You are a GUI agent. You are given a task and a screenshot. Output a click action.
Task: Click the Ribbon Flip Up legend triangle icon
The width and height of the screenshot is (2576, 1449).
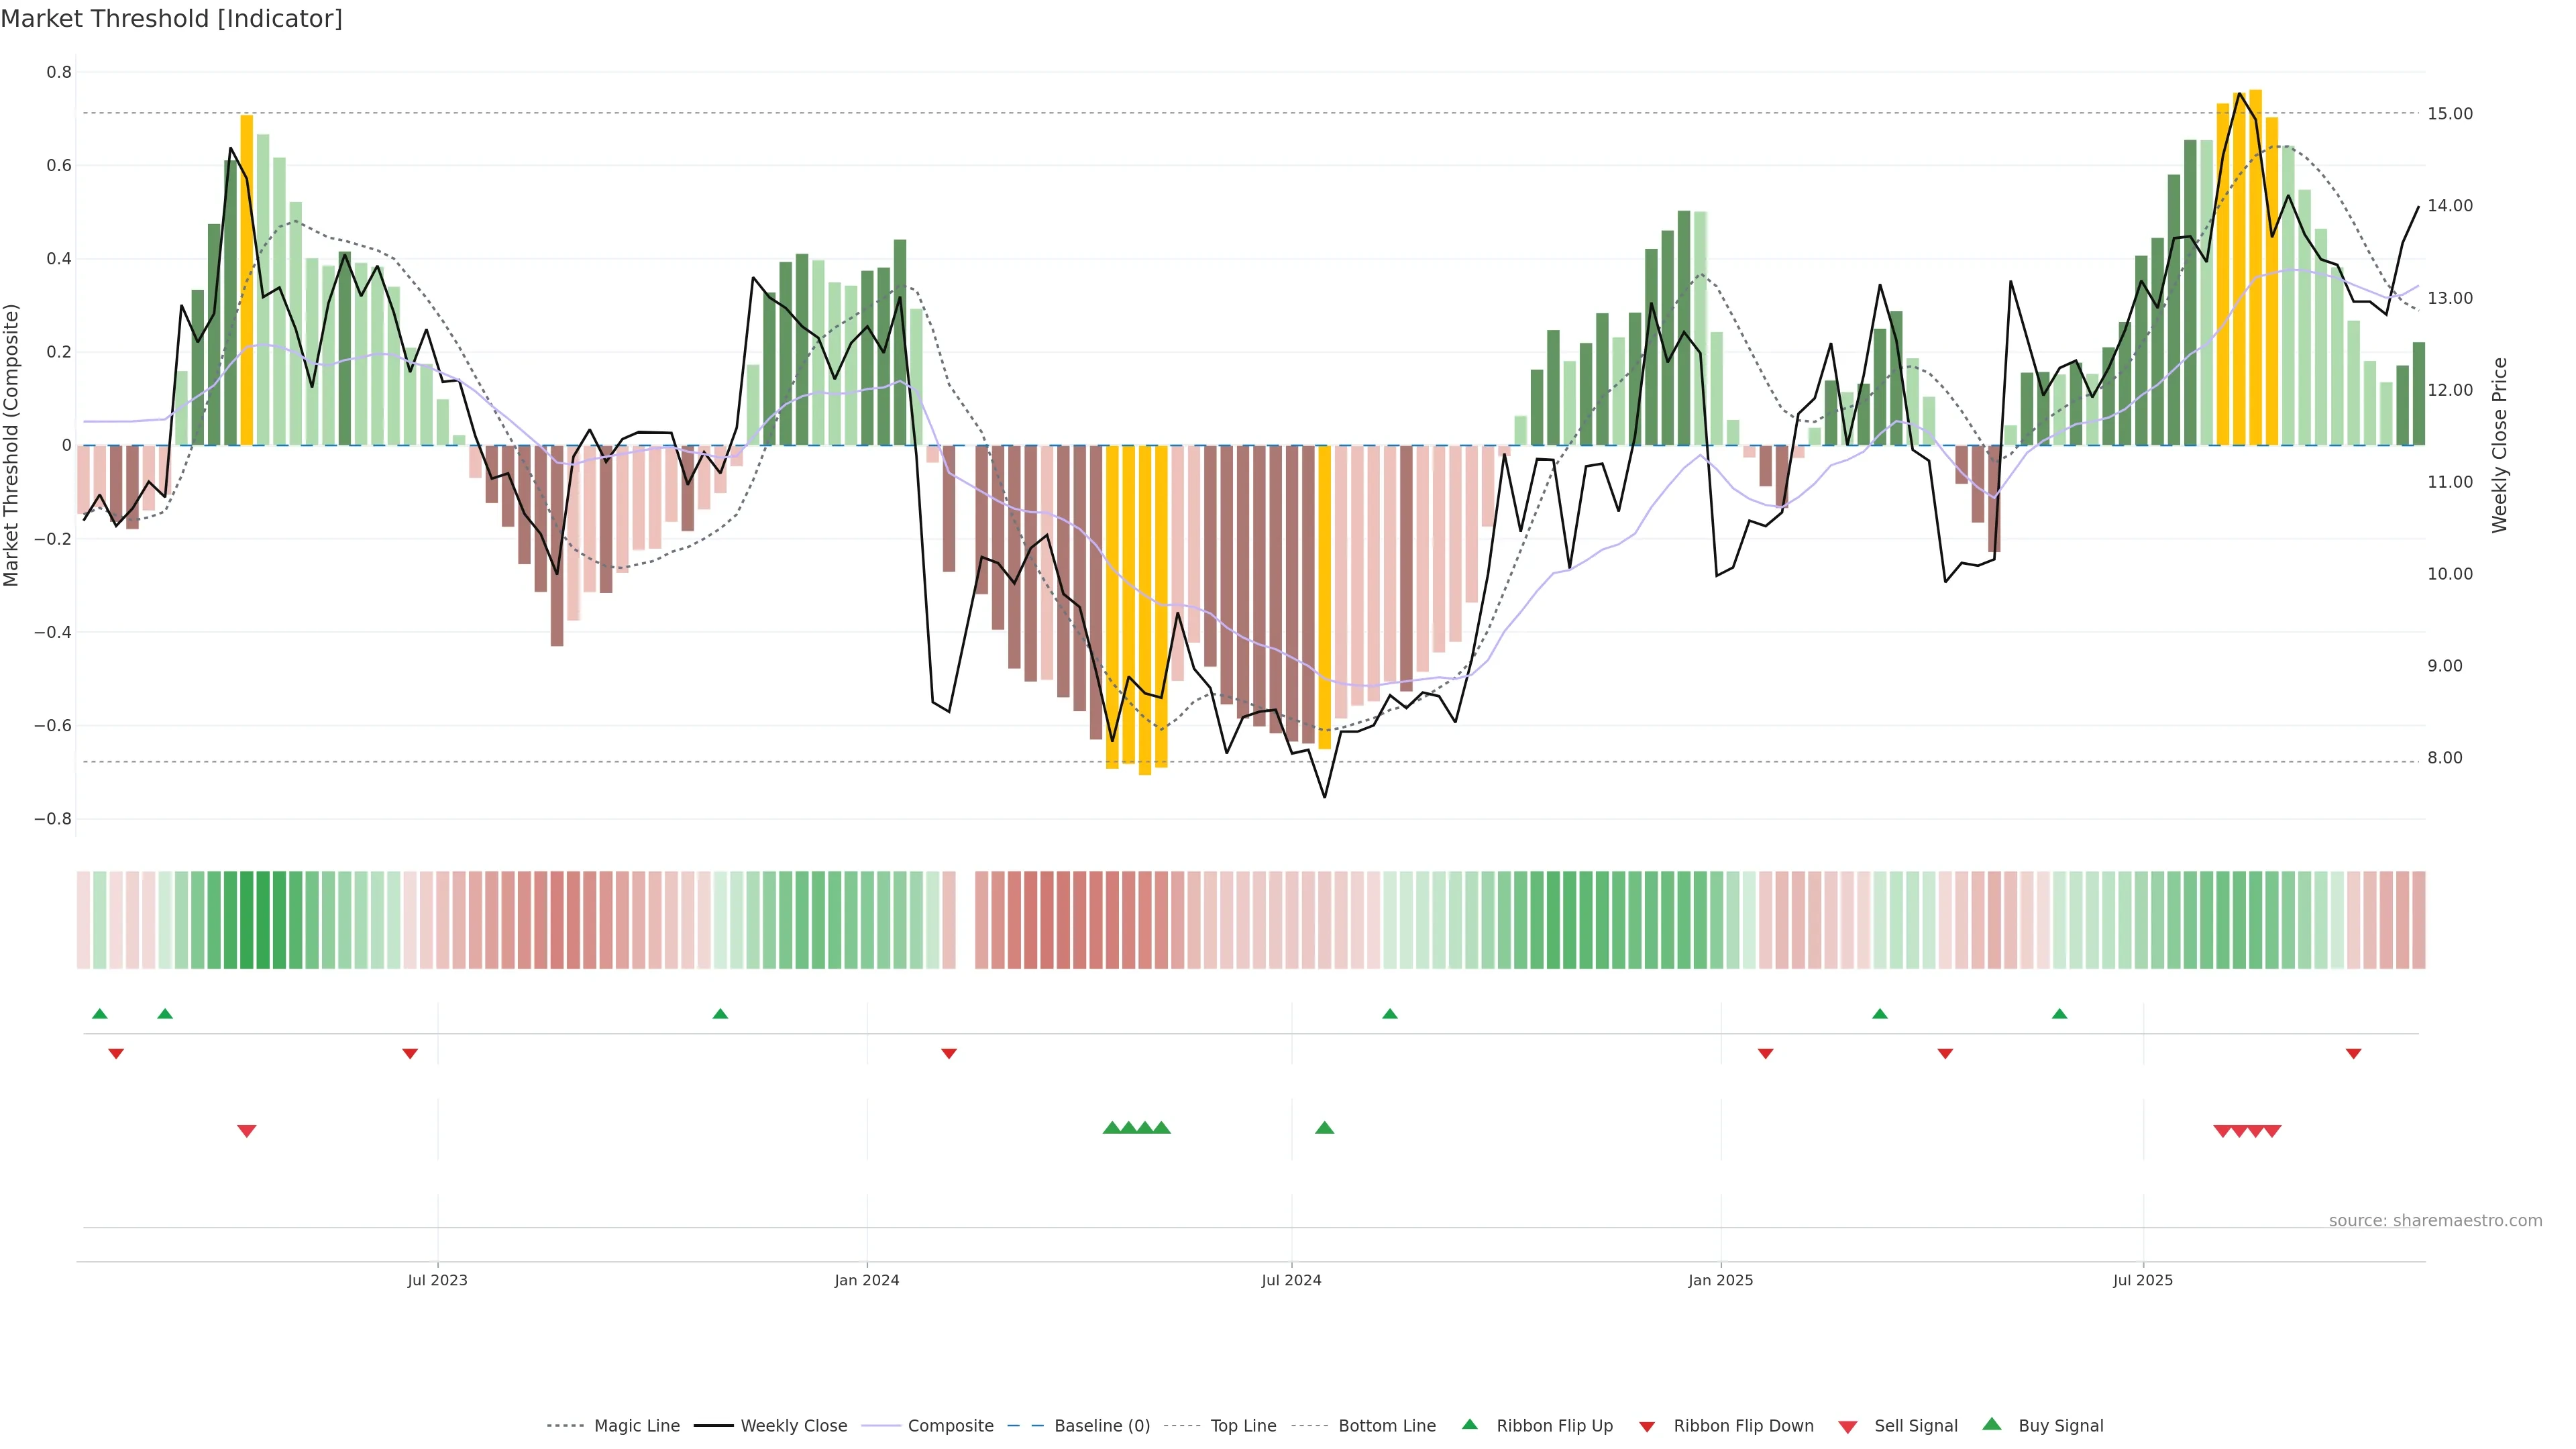point(1469,1424)
